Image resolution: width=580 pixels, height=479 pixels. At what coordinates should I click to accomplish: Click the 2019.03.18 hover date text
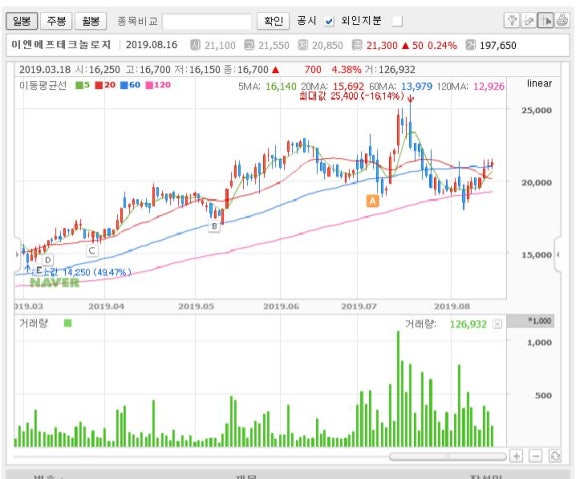click(45, 70)
